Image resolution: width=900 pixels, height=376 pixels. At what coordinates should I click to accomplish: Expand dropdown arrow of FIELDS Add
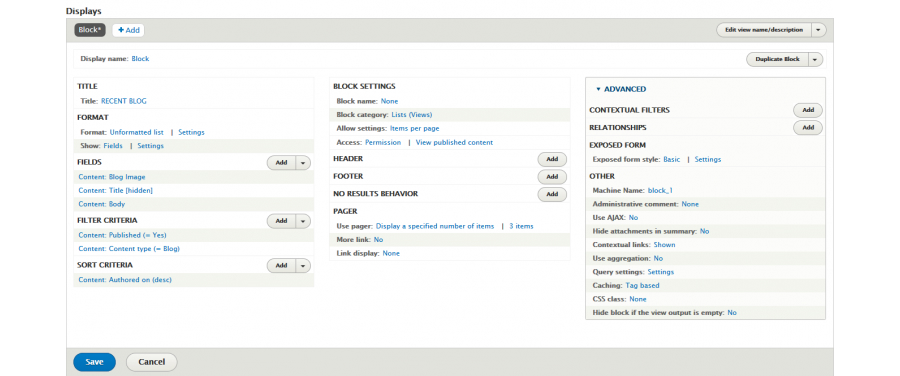click(x=303, y=163)
